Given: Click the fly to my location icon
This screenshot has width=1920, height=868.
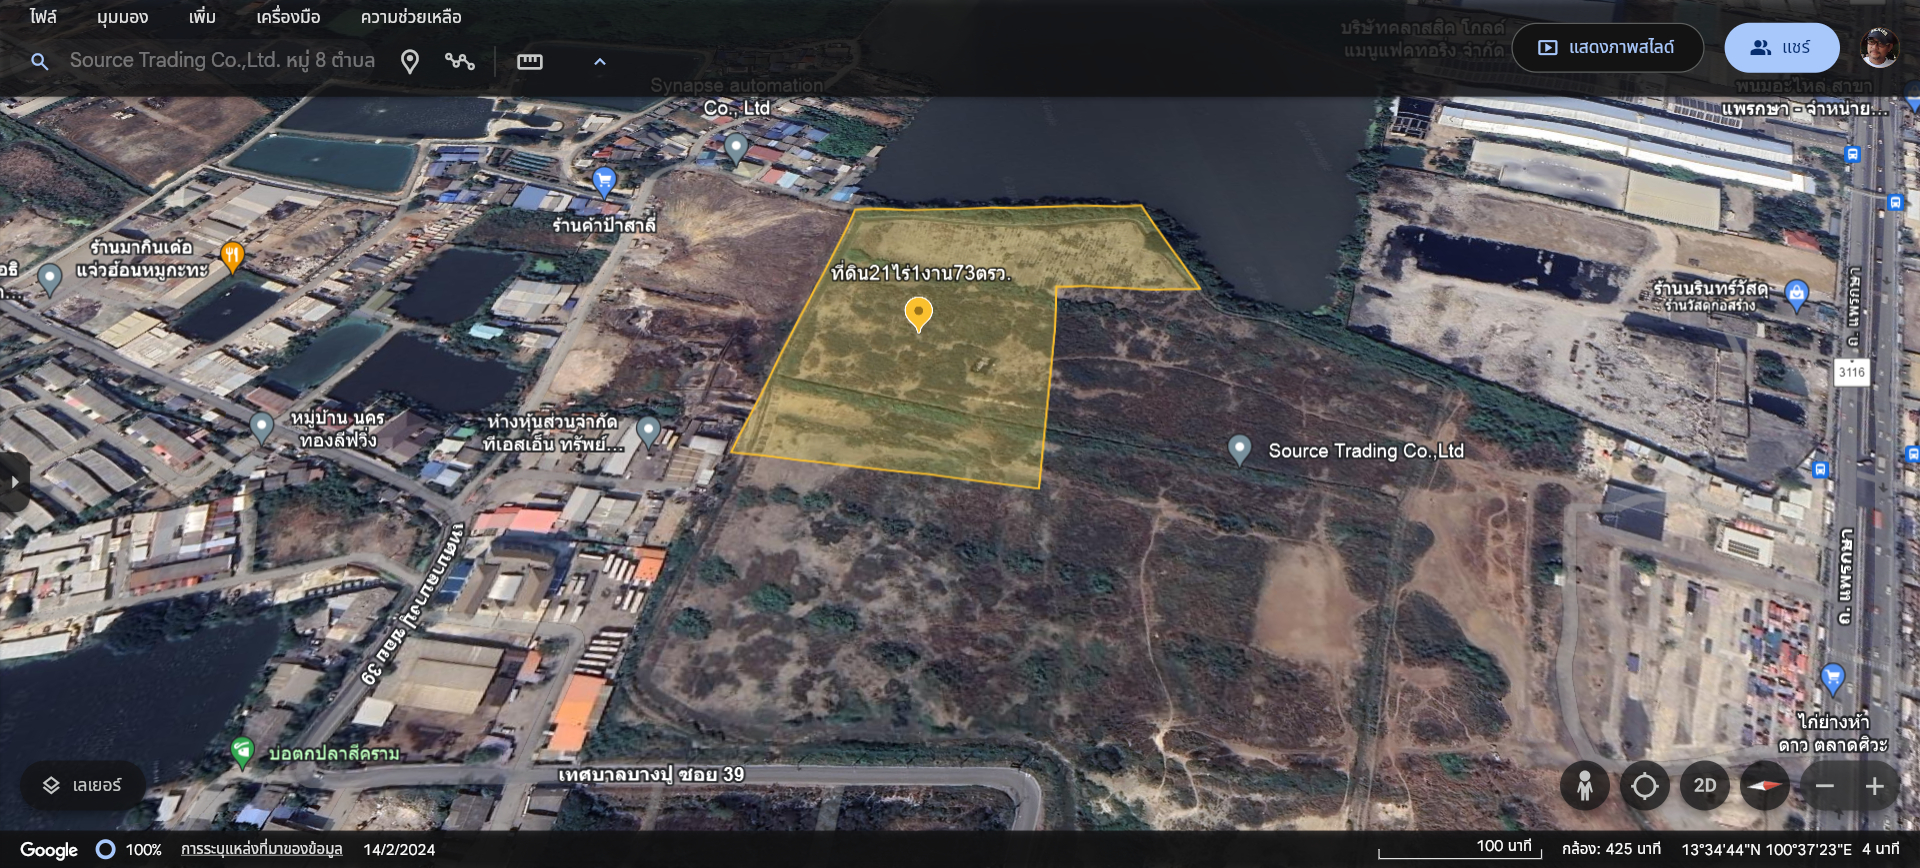Looking at the screenshot, I should 1644,786.
